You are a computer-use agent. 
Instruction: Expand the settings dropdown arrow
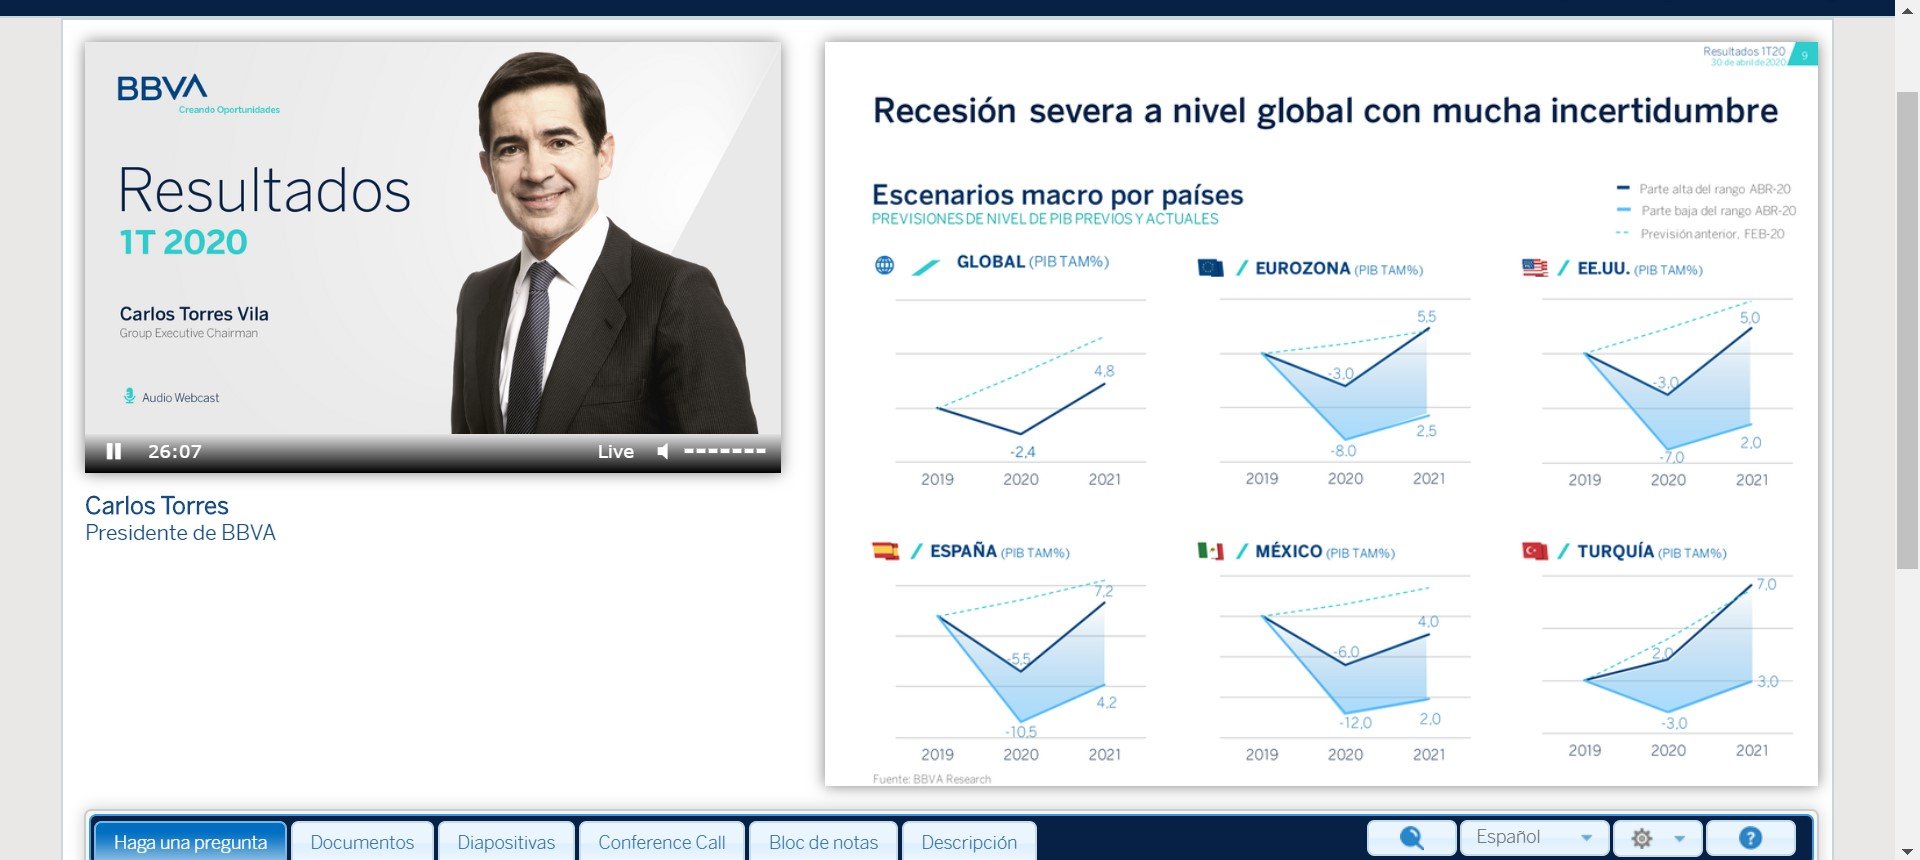tap(1680, 838)
